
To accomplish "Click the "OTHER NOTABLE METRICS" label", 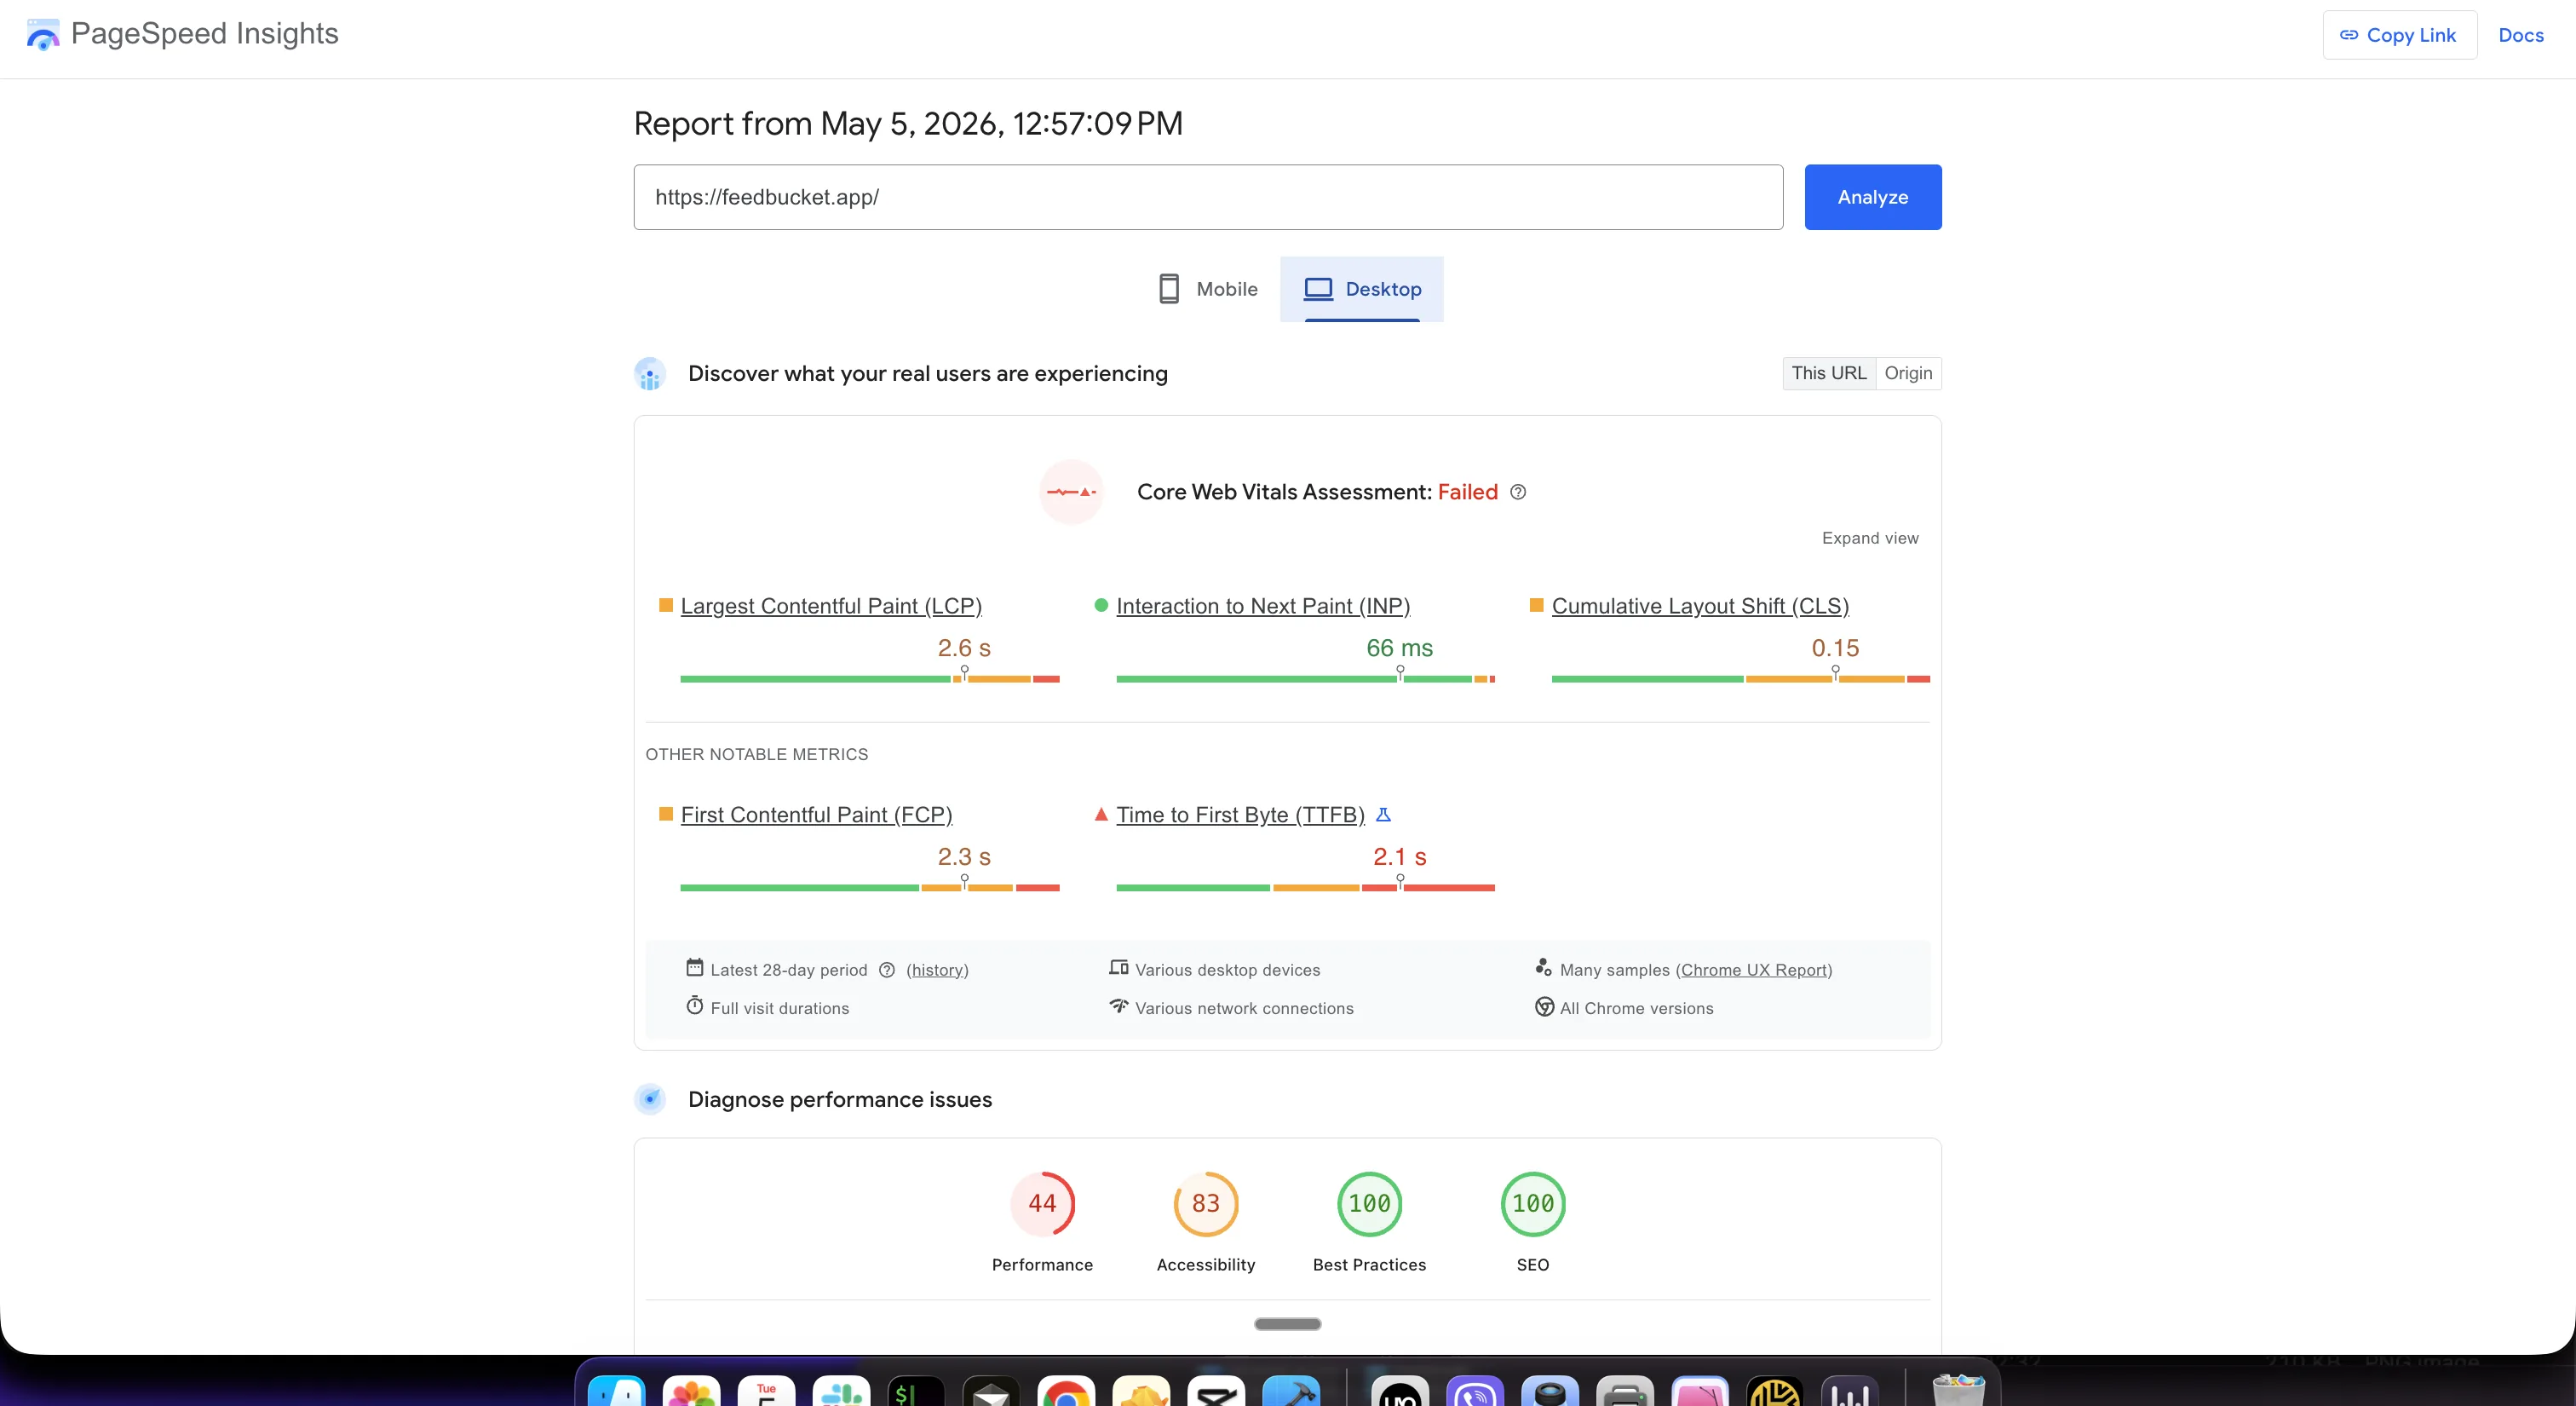I will coord(757,755).
